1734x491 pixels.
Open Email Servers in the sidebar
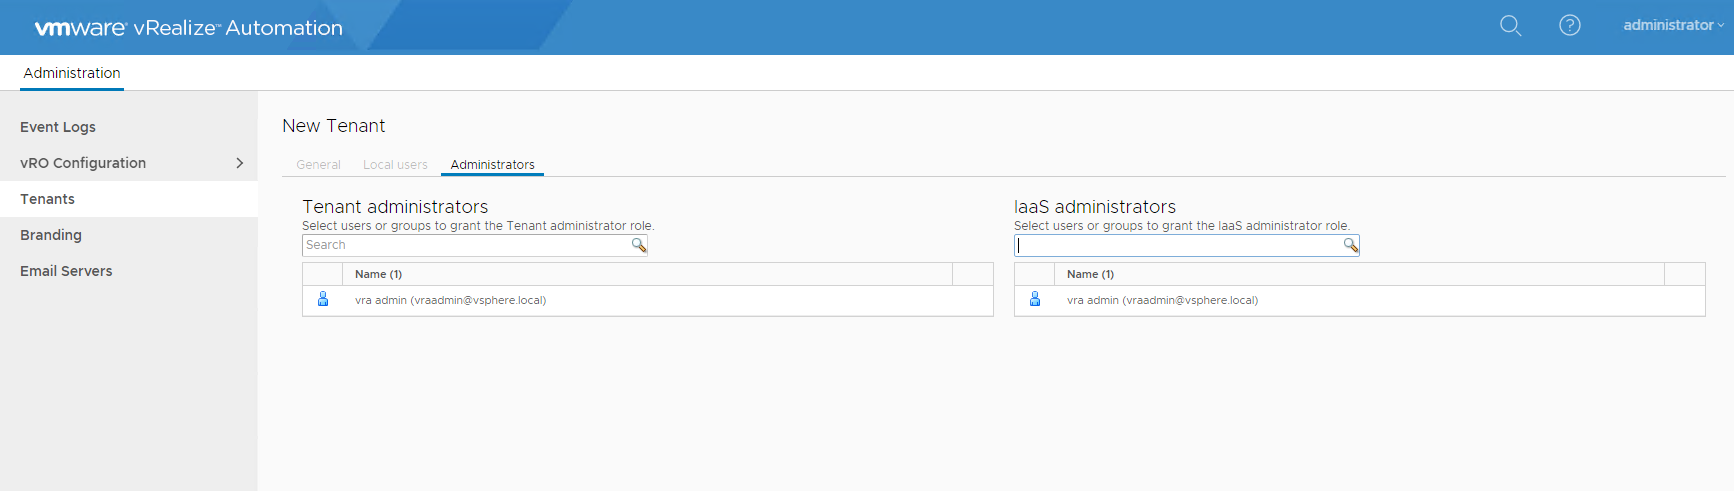66,271
